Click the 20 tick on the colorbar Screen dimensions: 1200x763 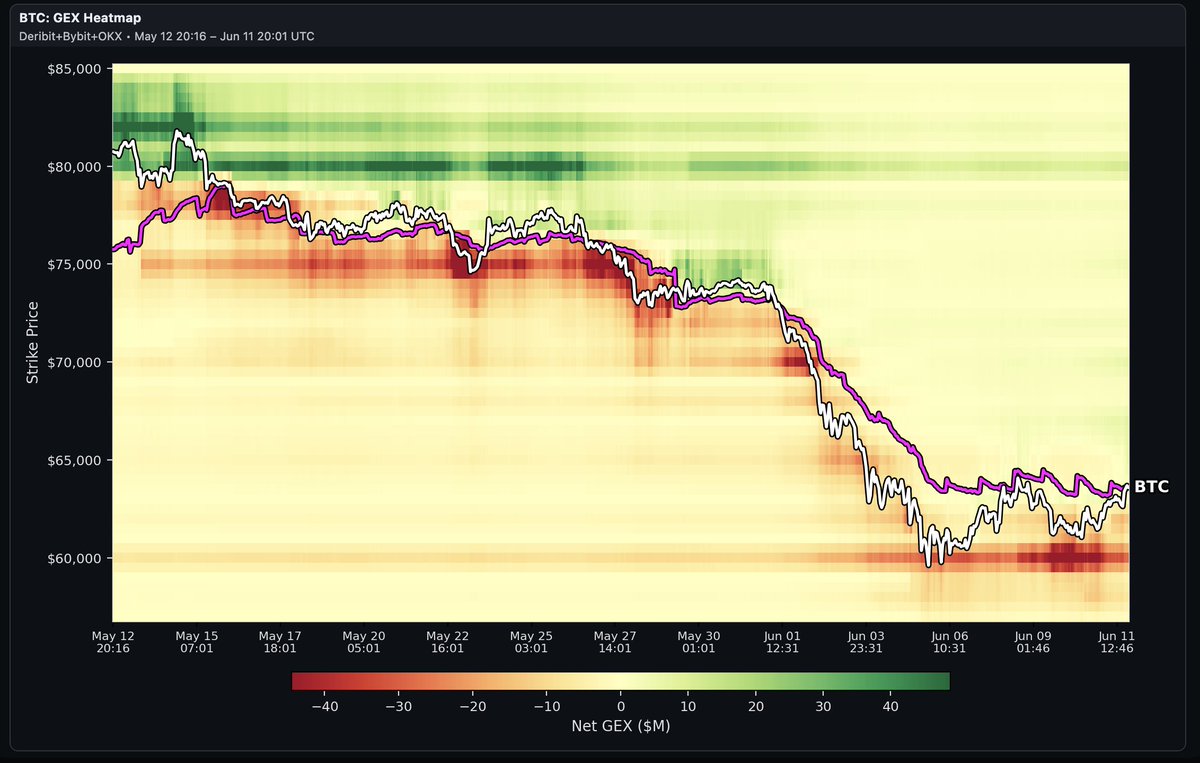(x=756, y=706)
